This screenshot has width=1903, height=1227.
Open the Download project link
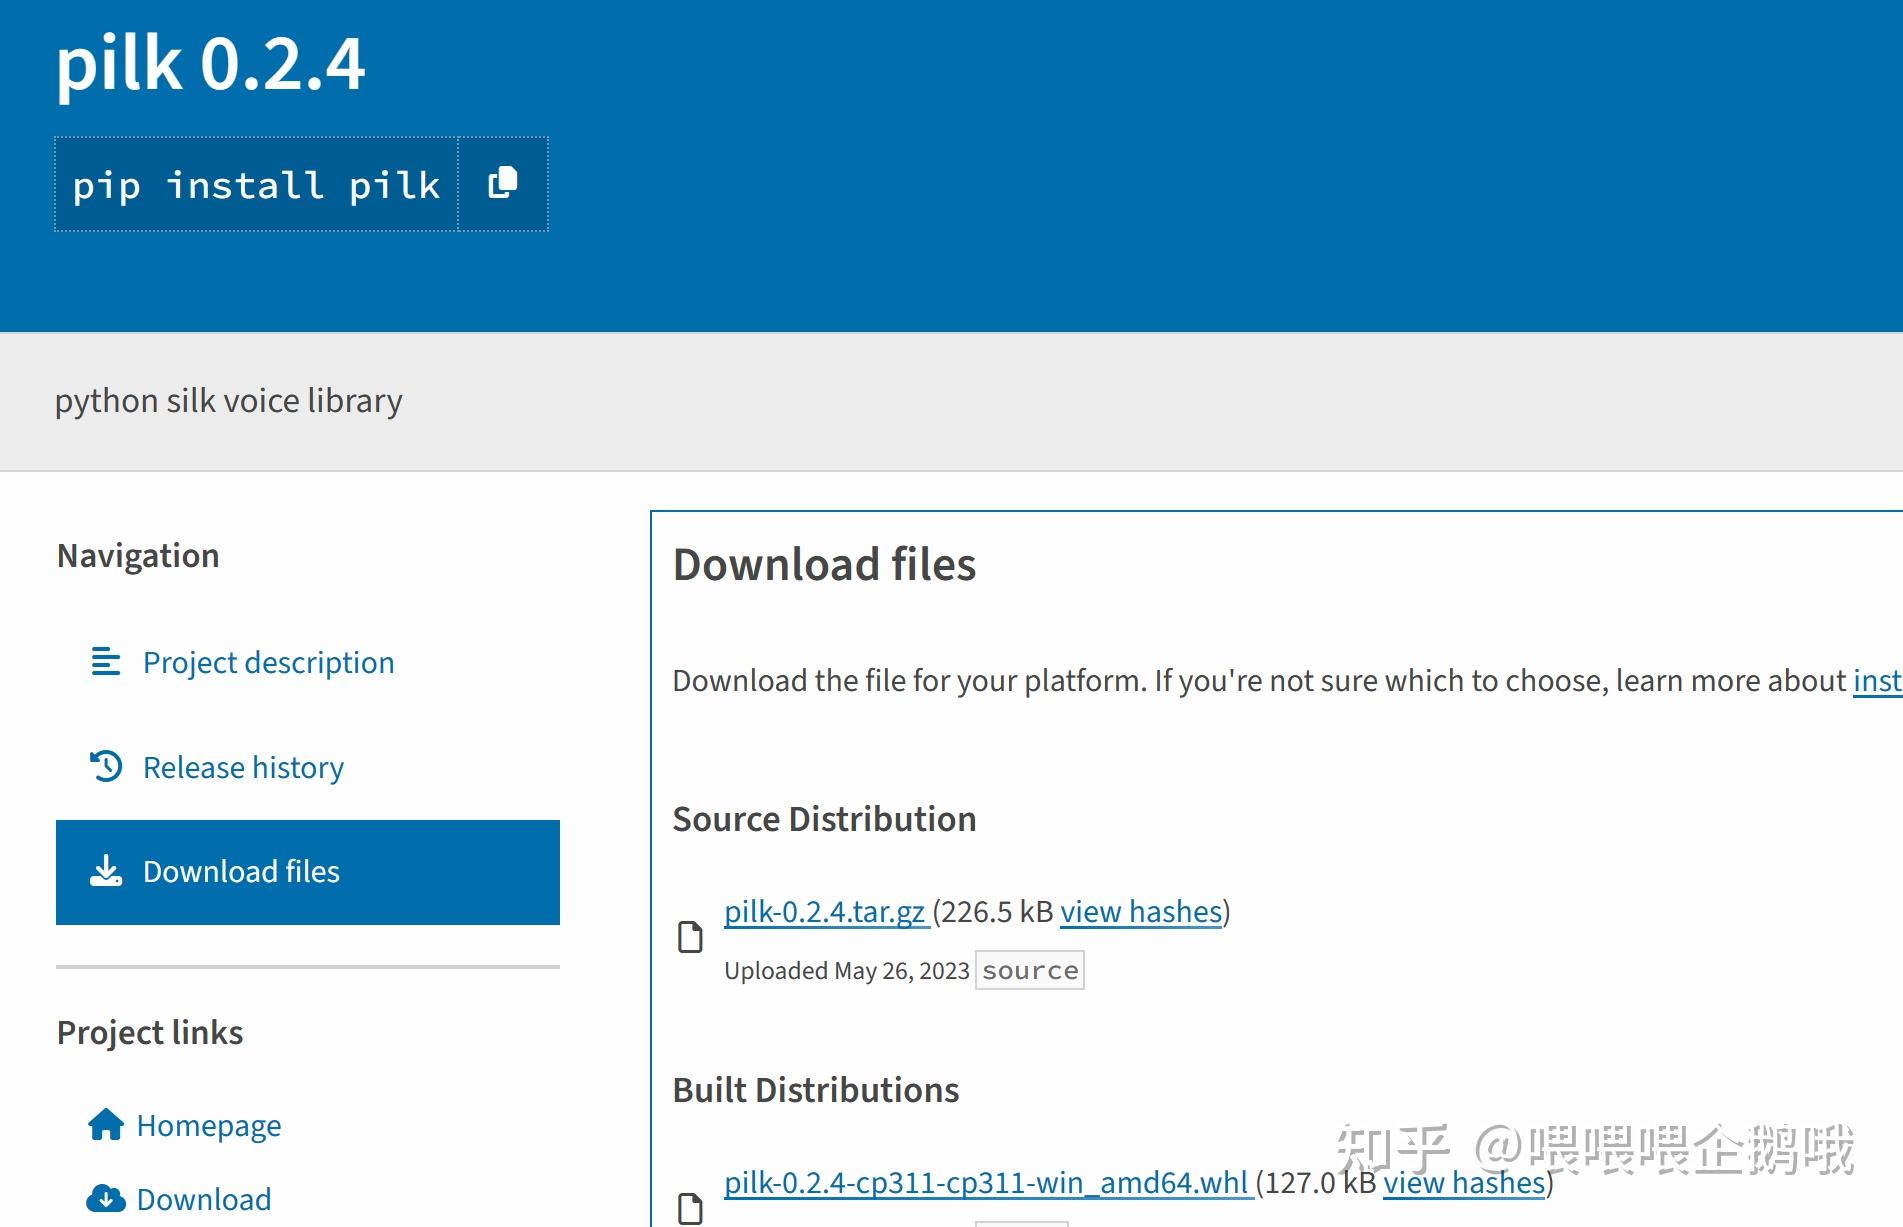[204, 1199]
